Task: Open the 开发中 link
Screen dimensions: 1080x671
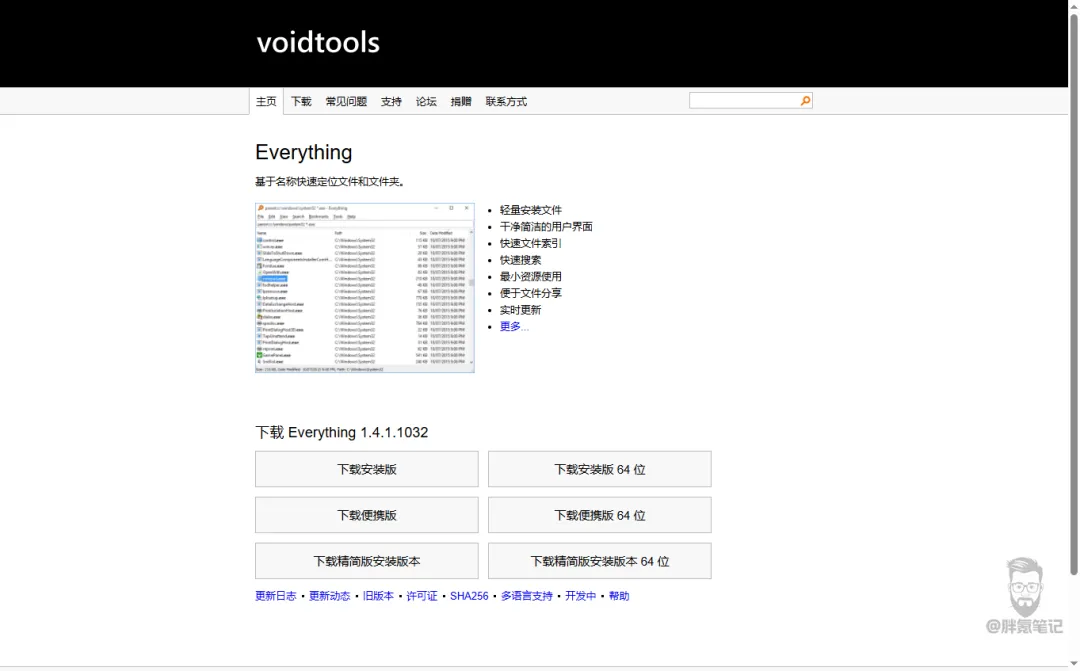Action: (580, 596)
